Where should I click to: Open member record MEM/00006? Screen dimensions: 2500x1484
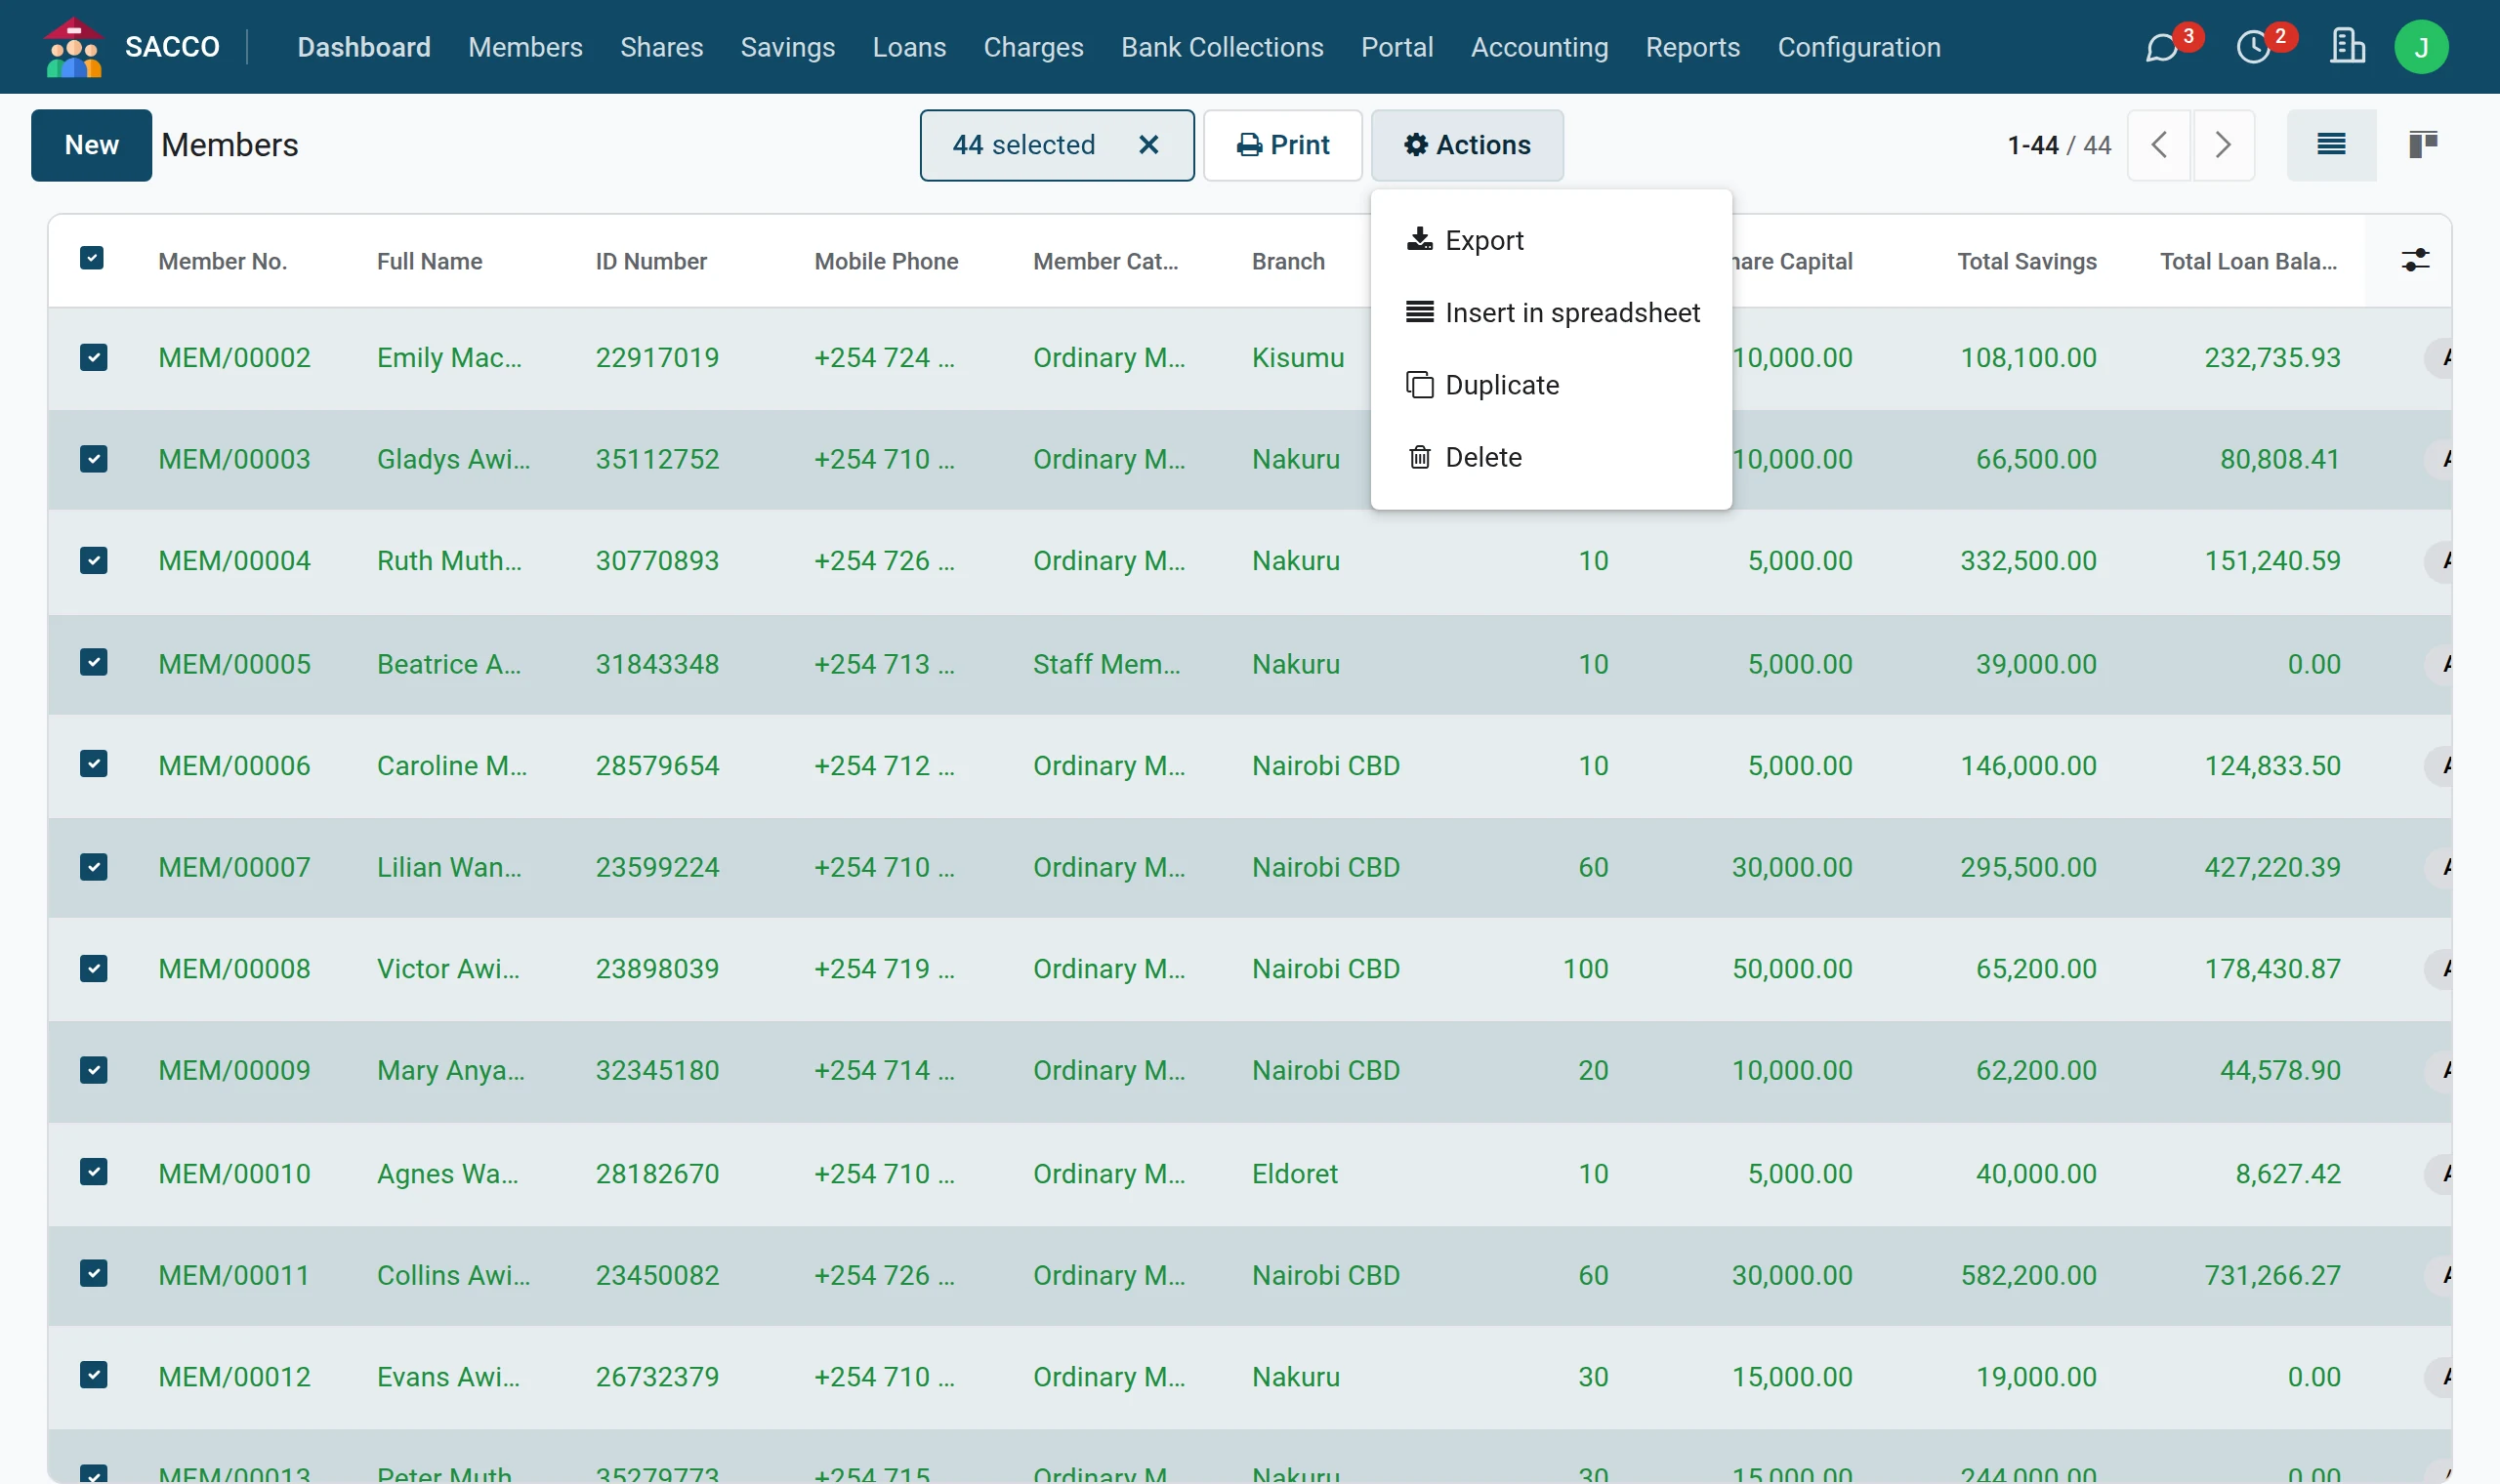pyautogui.click(x=235, y=766)
